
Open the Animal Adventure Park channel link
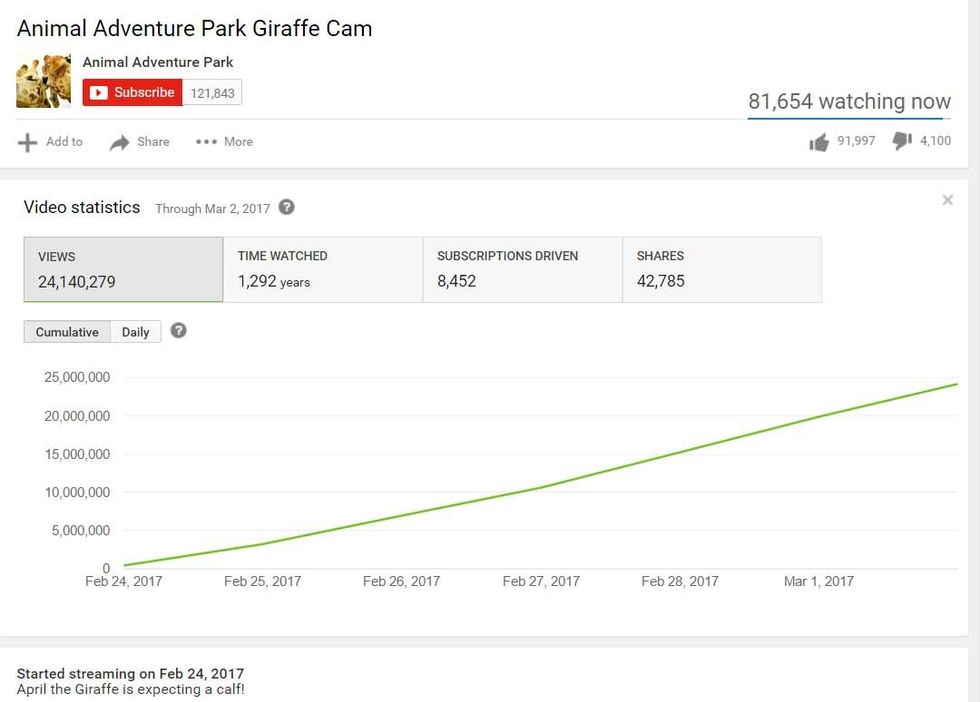(157, 62)
